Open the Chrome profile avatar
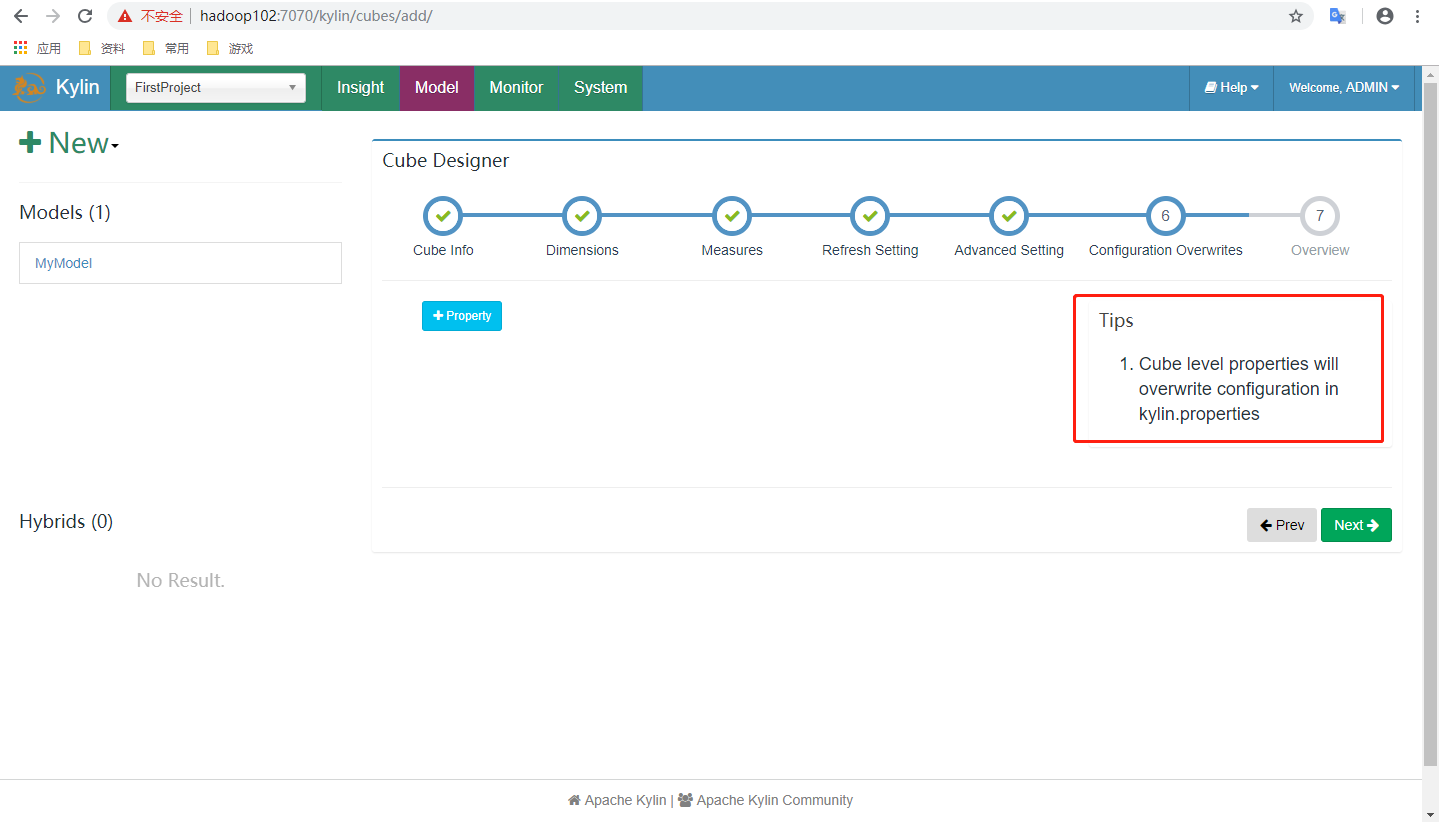Image resolution: width=1439 pixels, height=822 pixels. [1385, 16]
